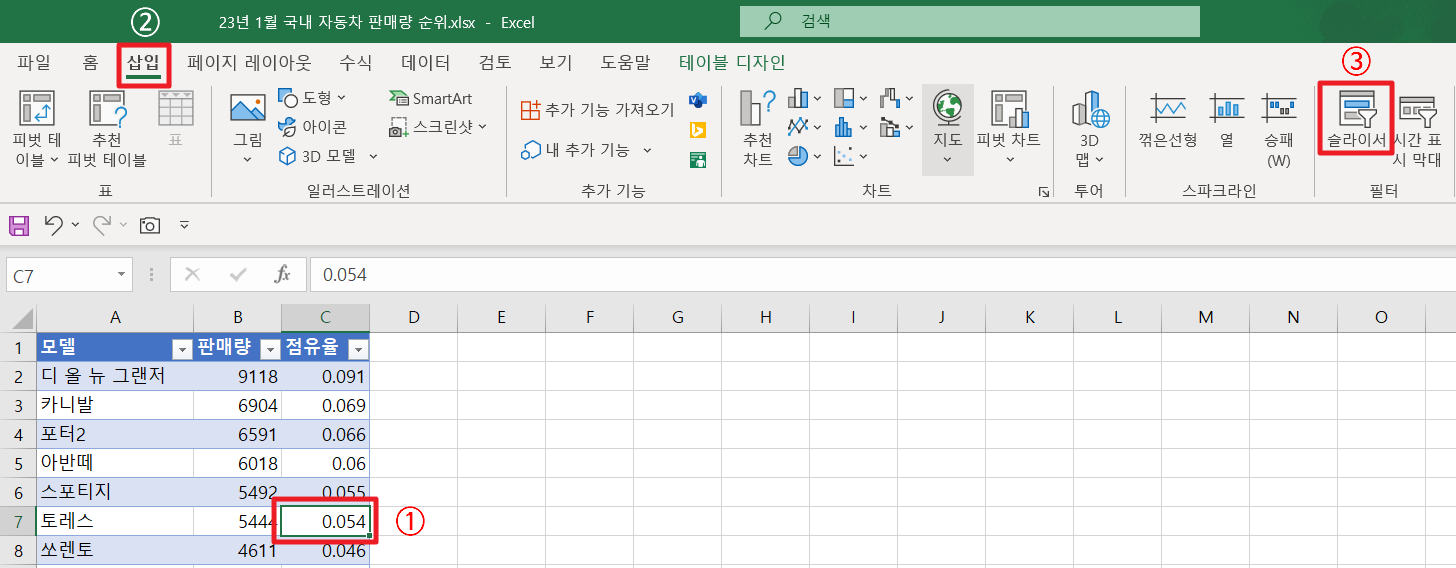
Task: Switch to the View (보기) tab
Action: pos(556,63)
